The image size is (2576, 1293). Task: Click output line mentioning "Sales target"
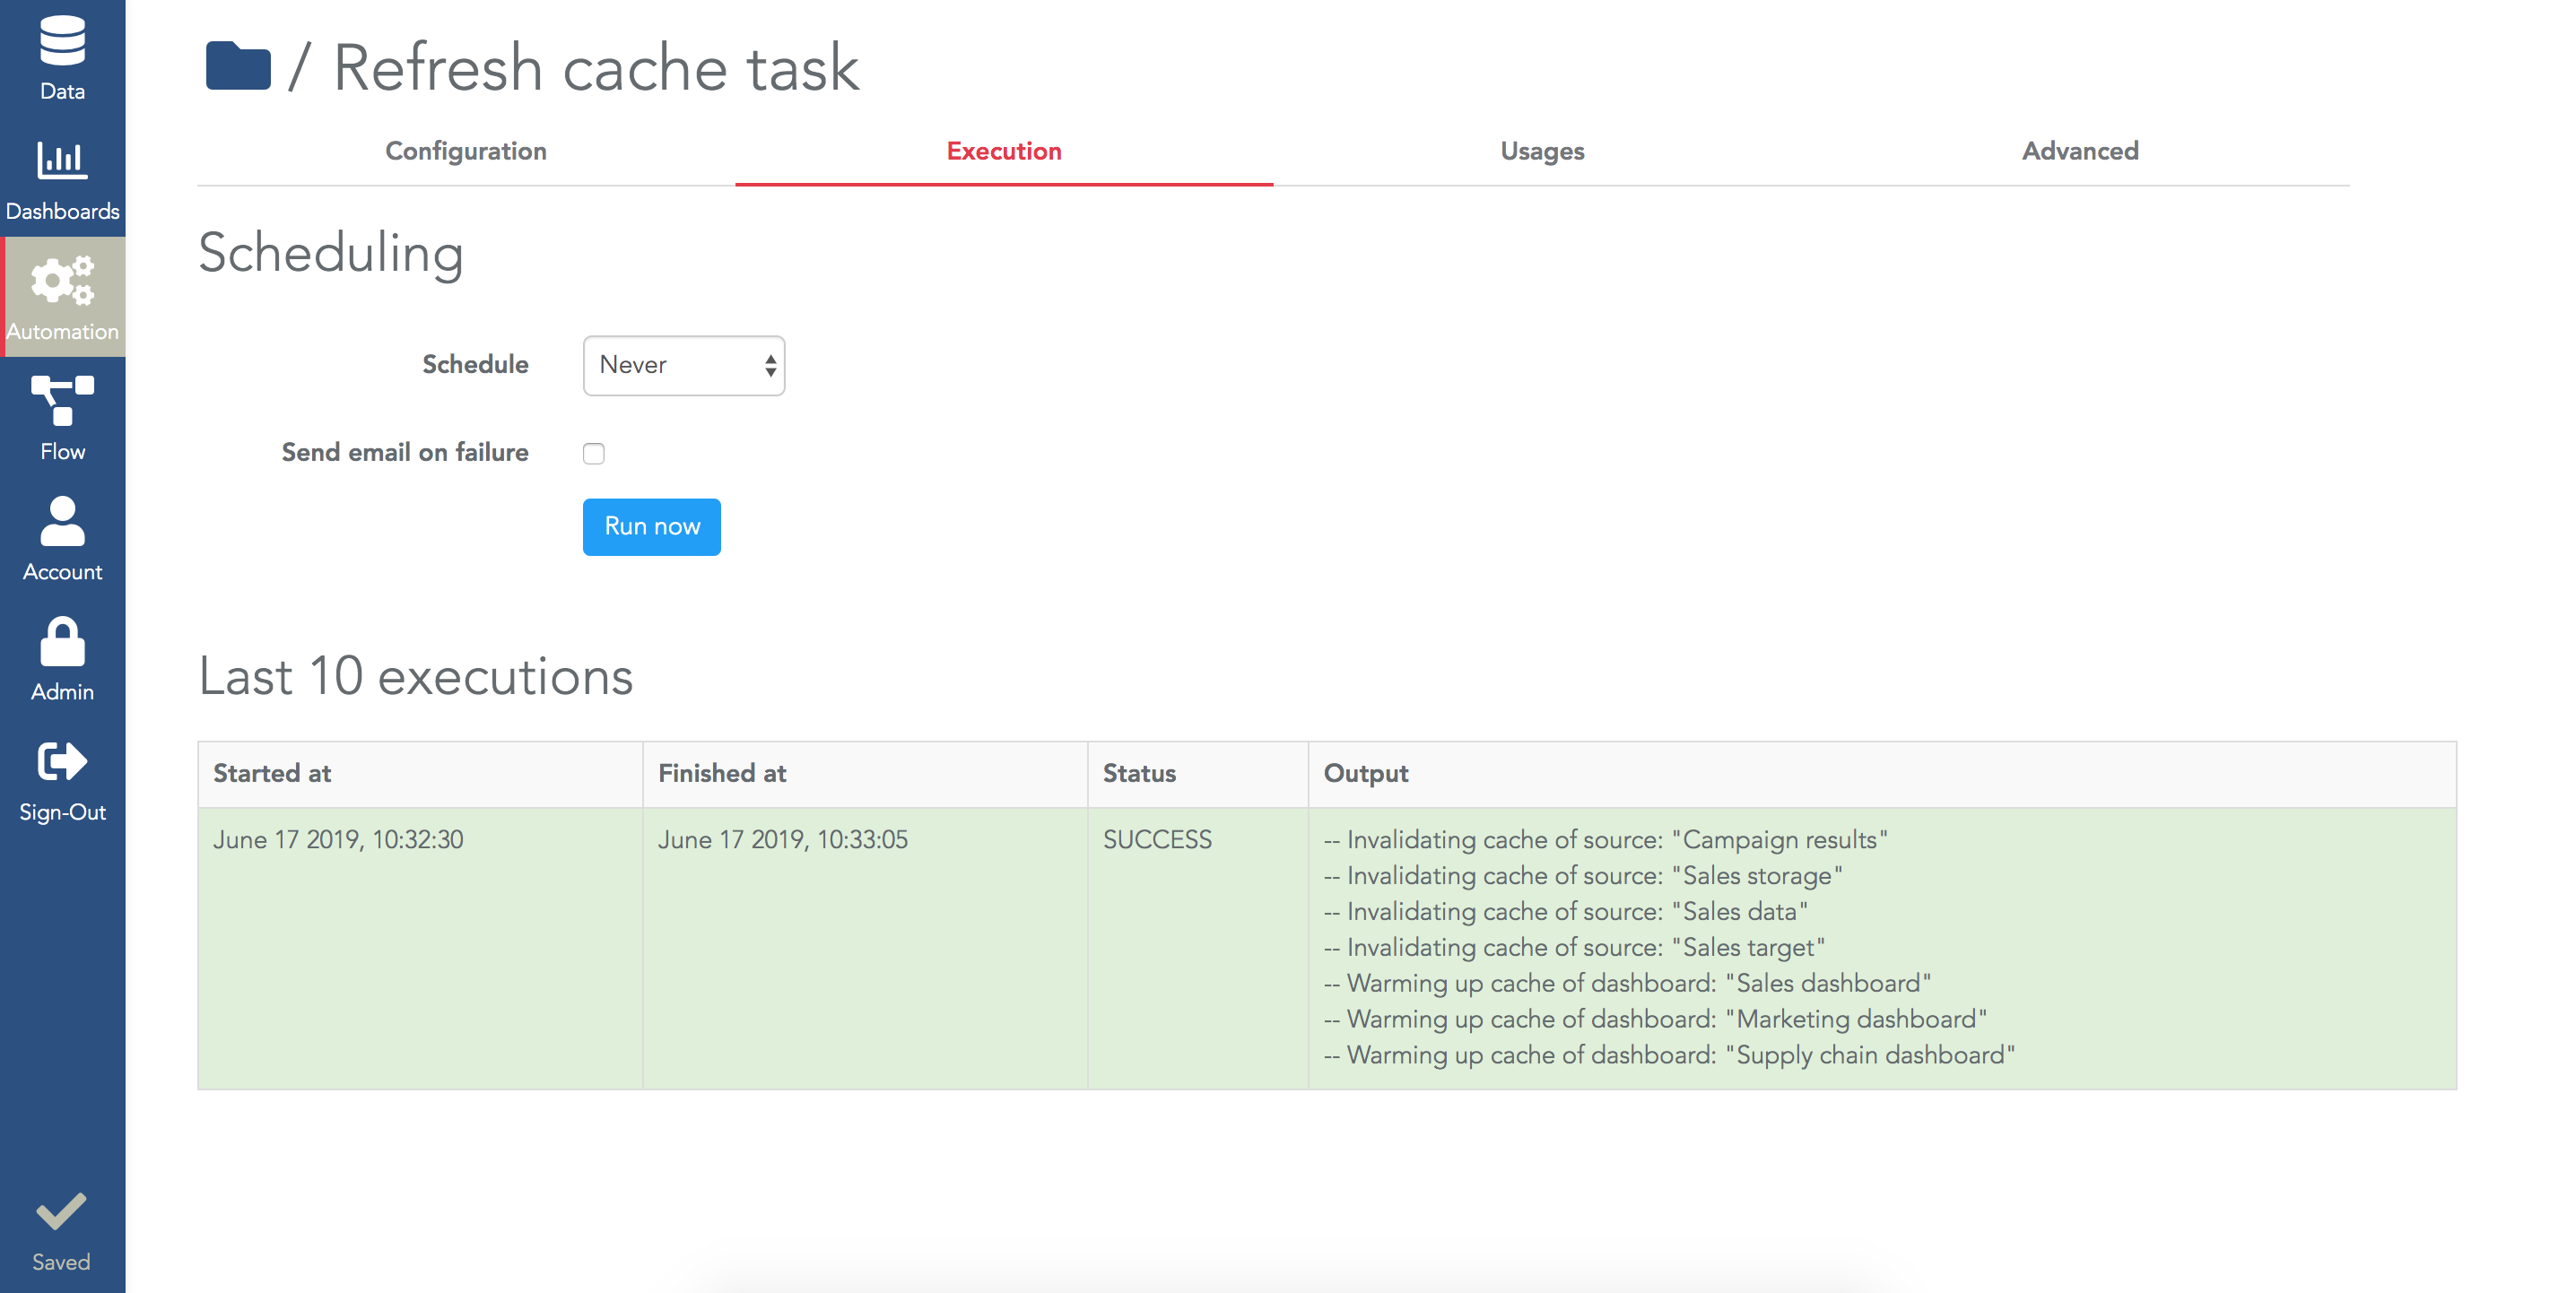click(x=1575, y=948)
